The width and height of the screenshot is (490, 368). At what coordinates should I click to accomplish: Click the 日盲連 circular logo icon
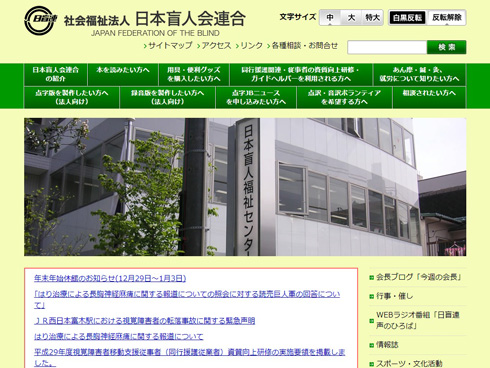[40, 20]
